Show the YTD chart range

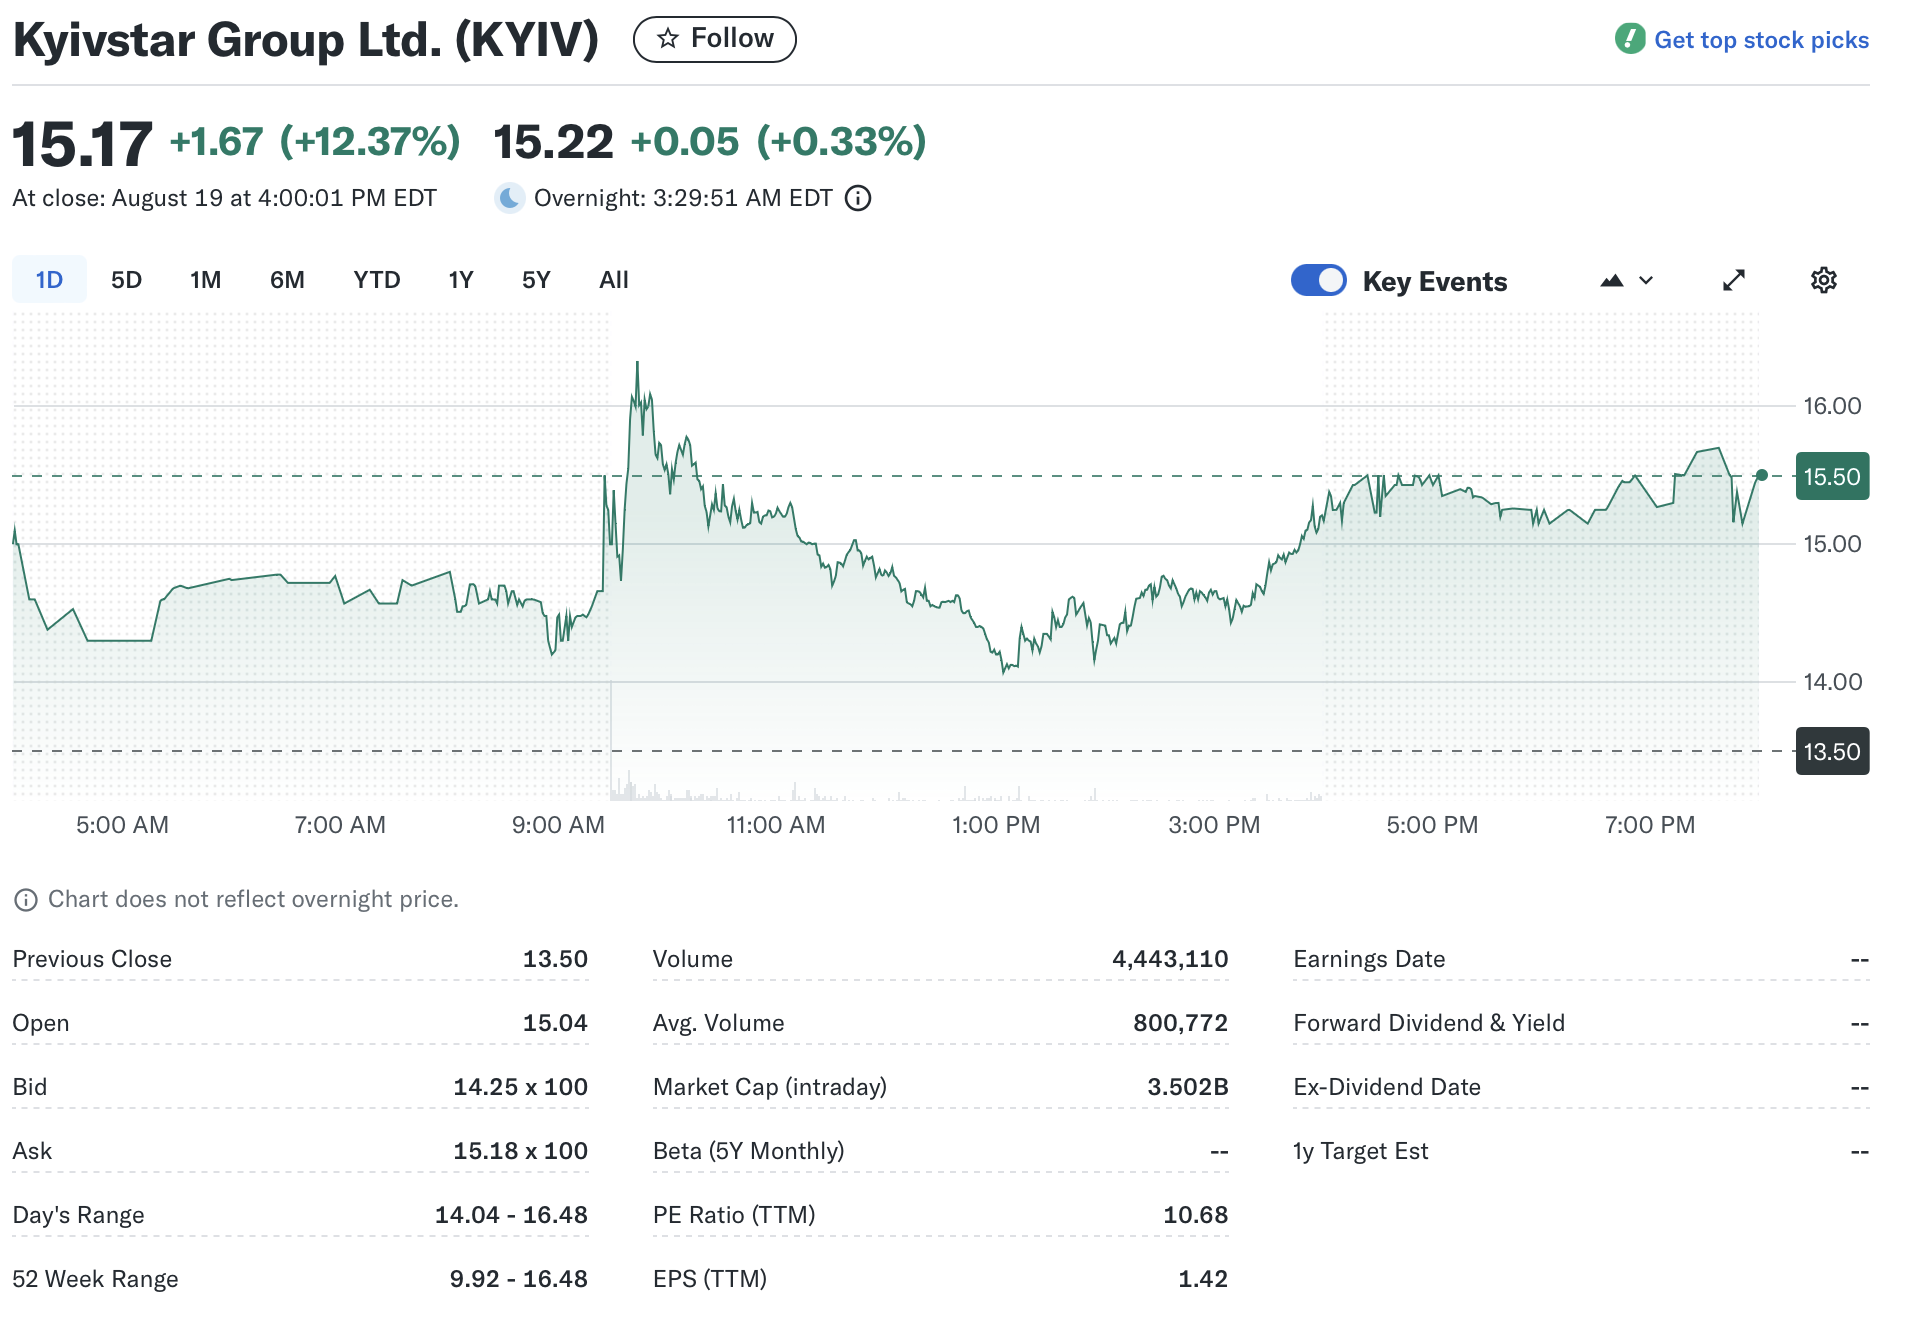[x=376, y=280]
